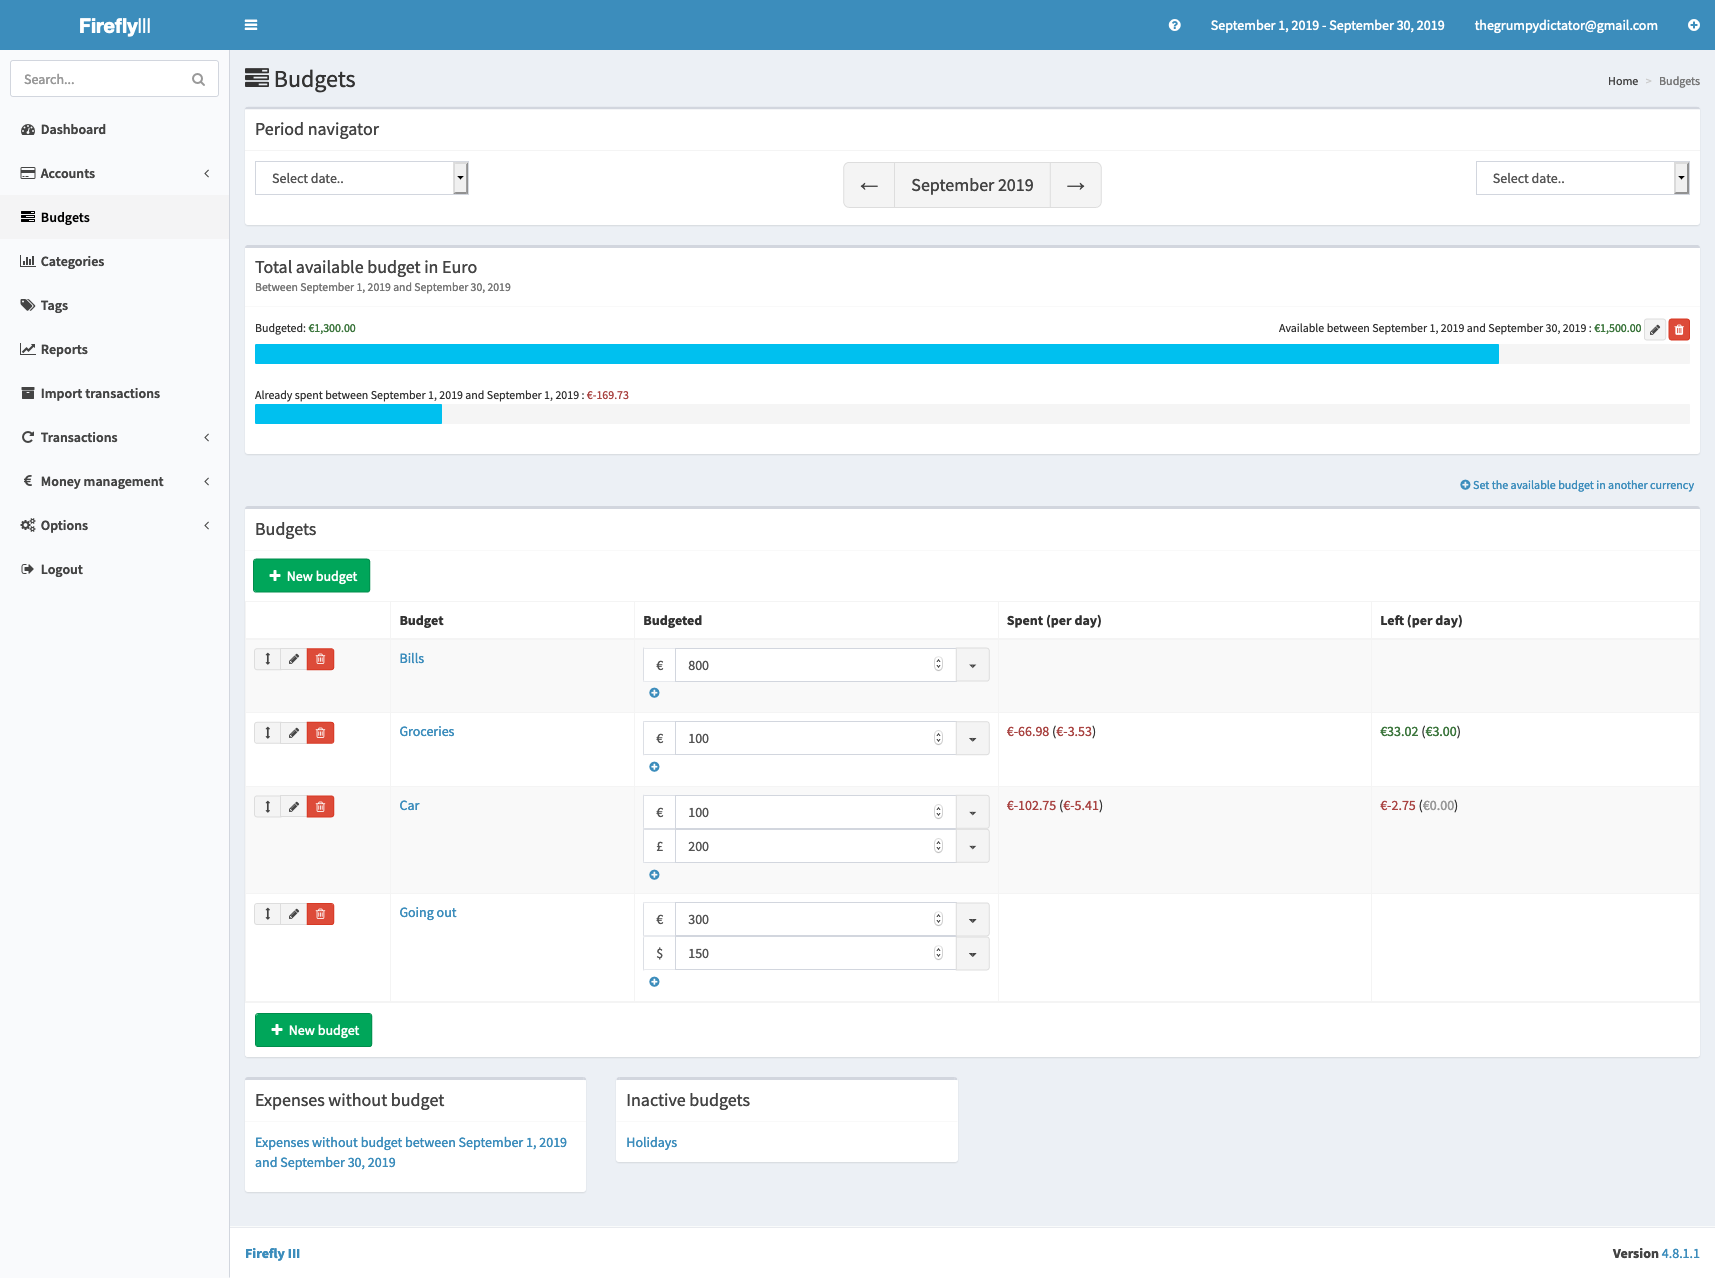The height and width of the screenshot is (1278, 1715).
Task: Go to previous month with the left arrow
Action: pos(869,186)
